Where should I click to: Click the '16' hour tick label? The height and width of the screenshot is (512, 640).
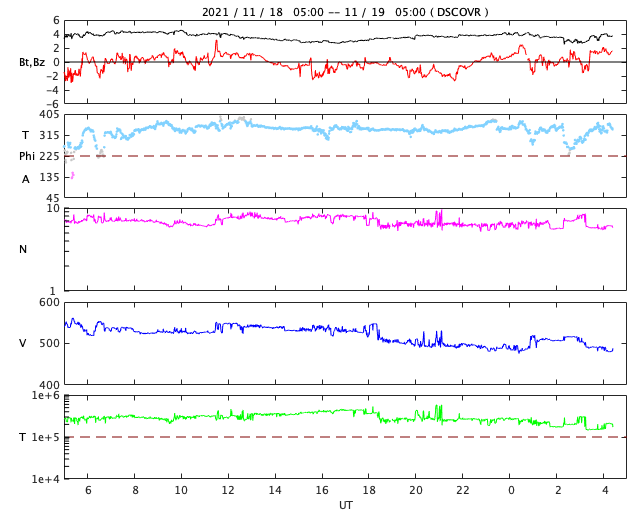(322, 490)
